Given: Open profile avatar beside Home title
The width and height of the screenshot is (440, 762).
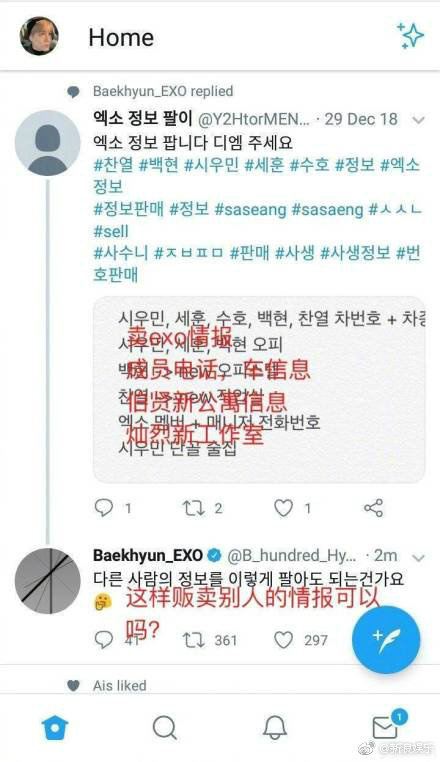Looking at the screenshot, I should pos(39,36).
